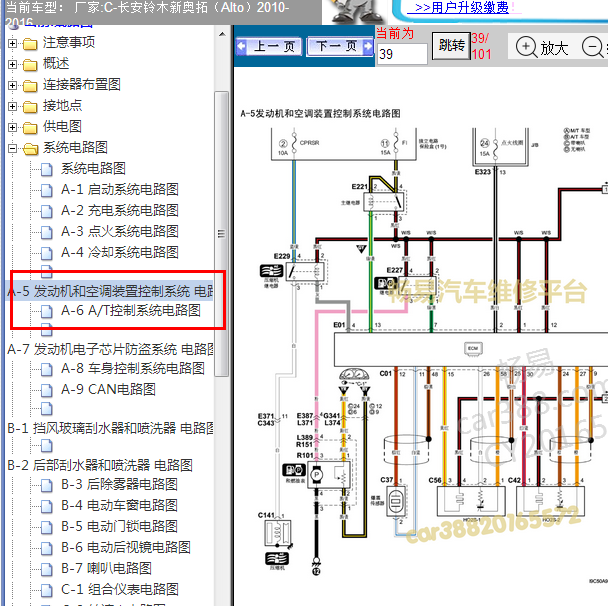608x606 pixels.
Task: Open B-3 后除雾器电路图
Action: coord(119,484)
